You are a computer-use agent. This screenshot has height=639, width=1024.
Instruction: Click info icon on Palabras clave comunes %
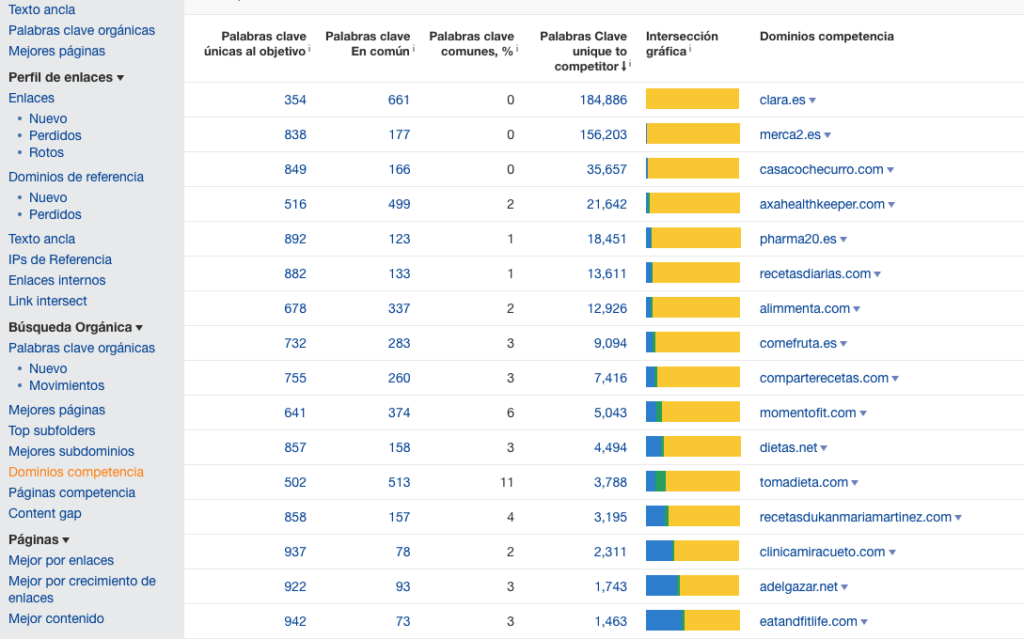point(517,48)
